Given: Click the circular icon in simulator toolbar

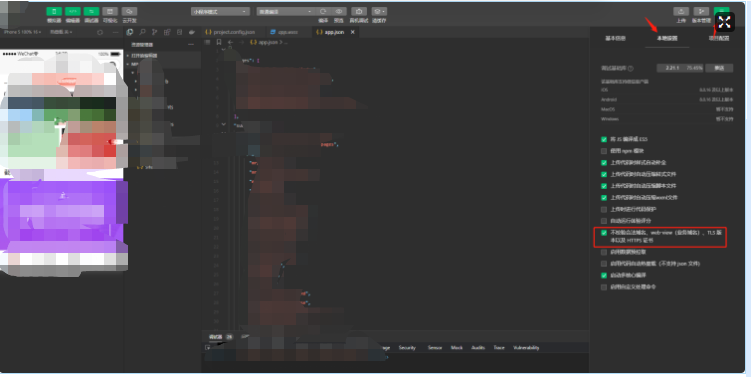Looking at the screenshot, I should [100, 32].
